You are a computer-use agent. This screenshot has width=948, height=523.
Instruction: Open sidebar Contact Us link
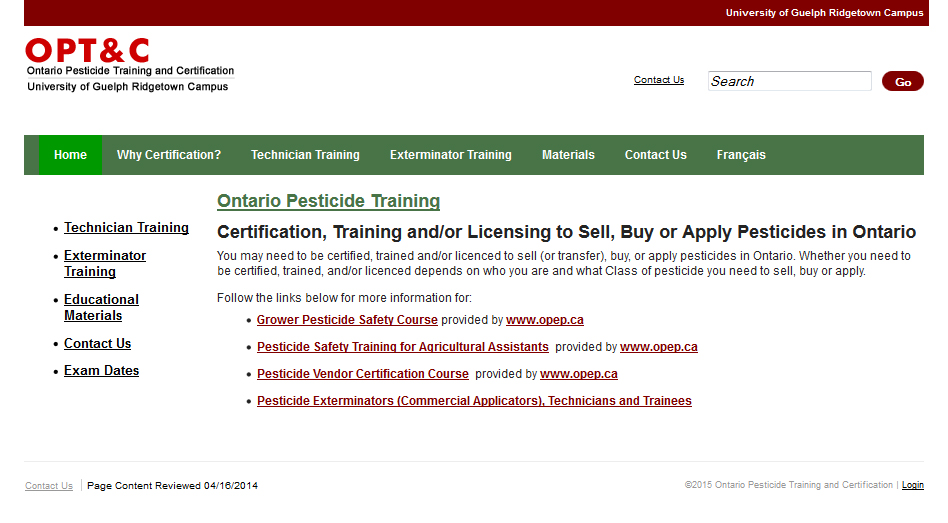(x=97, y=343)
